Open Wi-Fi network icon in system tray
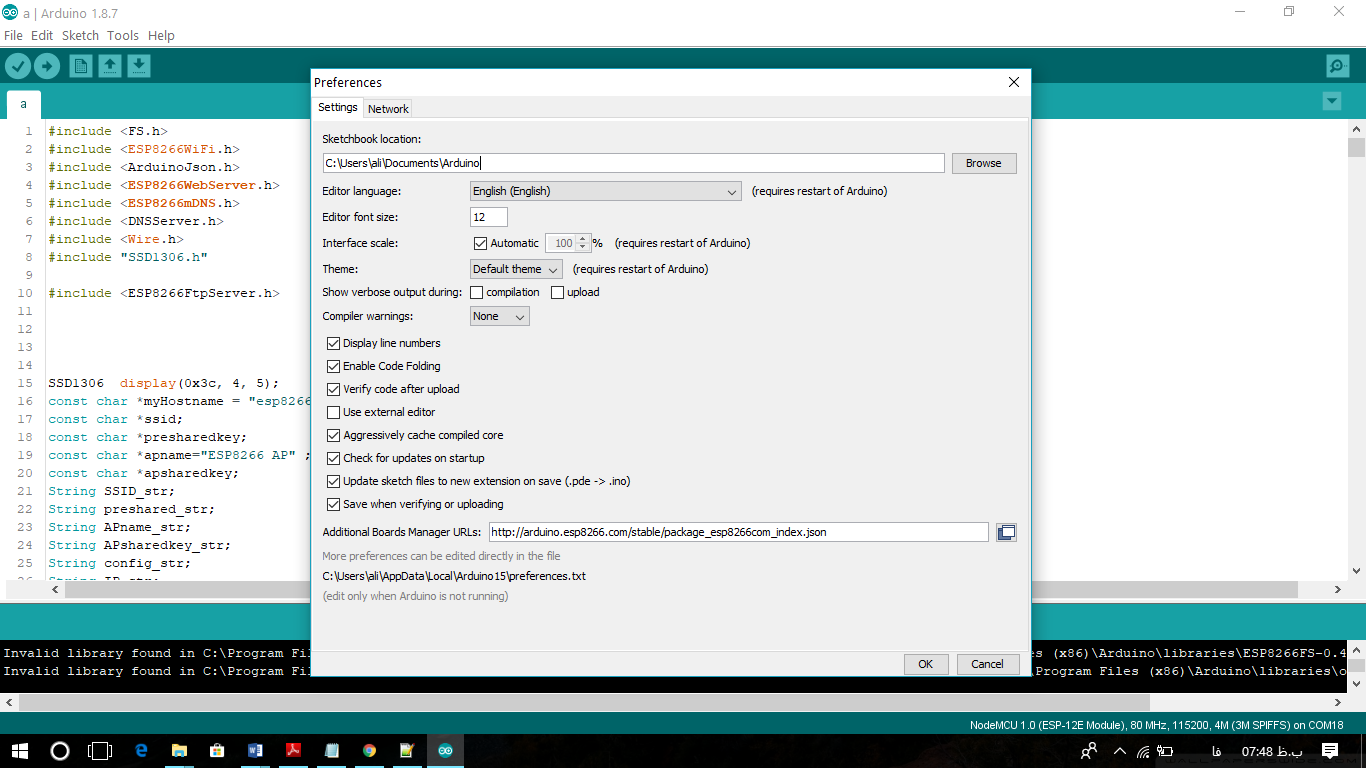The image size is (1366, 768). pyautogui.click(x=1142, y=750)
